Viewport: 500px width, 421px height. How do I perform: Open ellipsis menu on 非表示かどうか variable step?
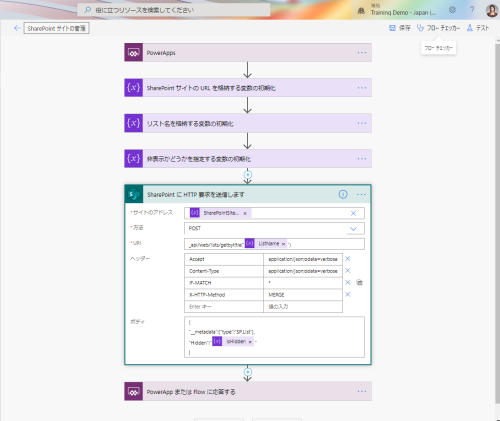coord(362,159)
